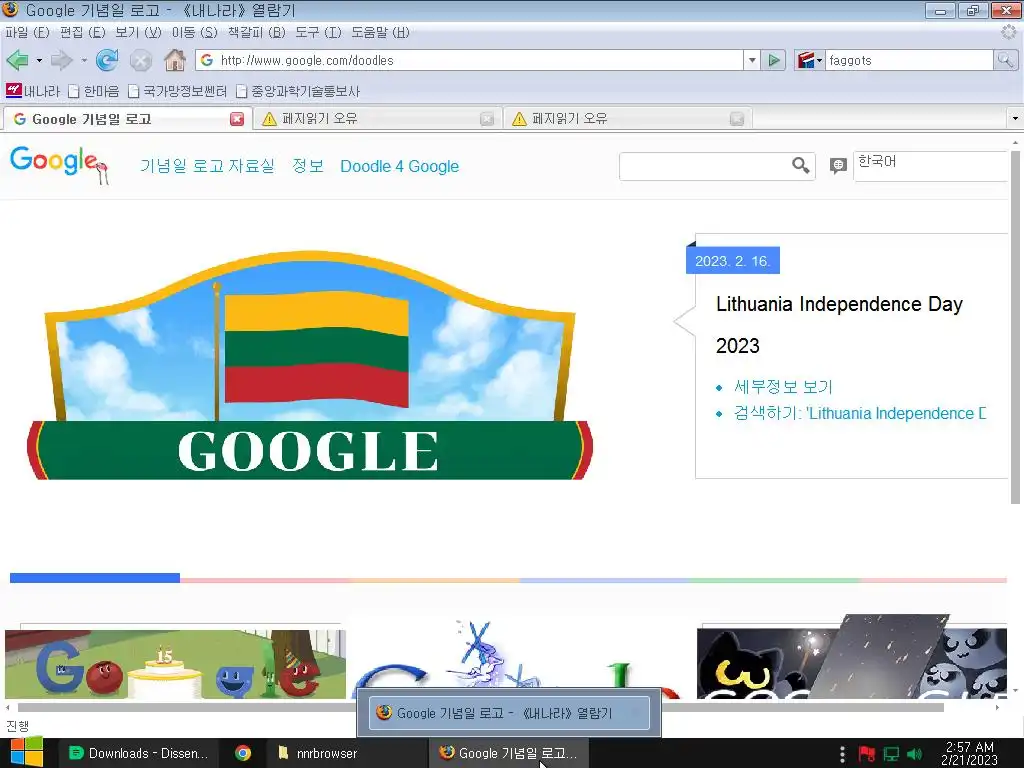The width and height of the screenshot is (1024, 768).
Task: Open the 한국어 language selector
Action: coord(930,166)
